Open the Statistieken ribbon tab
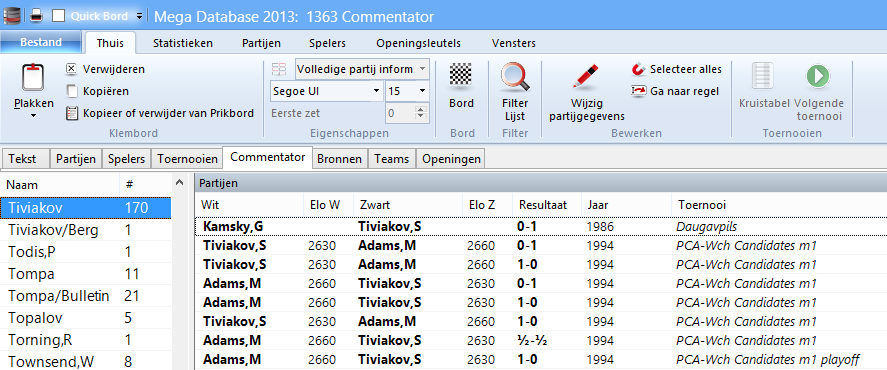Screen dimensions: 887x370 pyautogui.click(x=183, y=43)
